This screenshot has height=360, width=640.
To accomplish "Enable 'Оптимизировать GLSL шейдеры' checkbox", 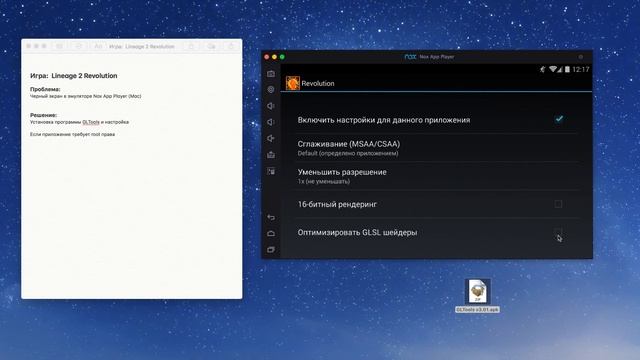I will tap(558, 232).
